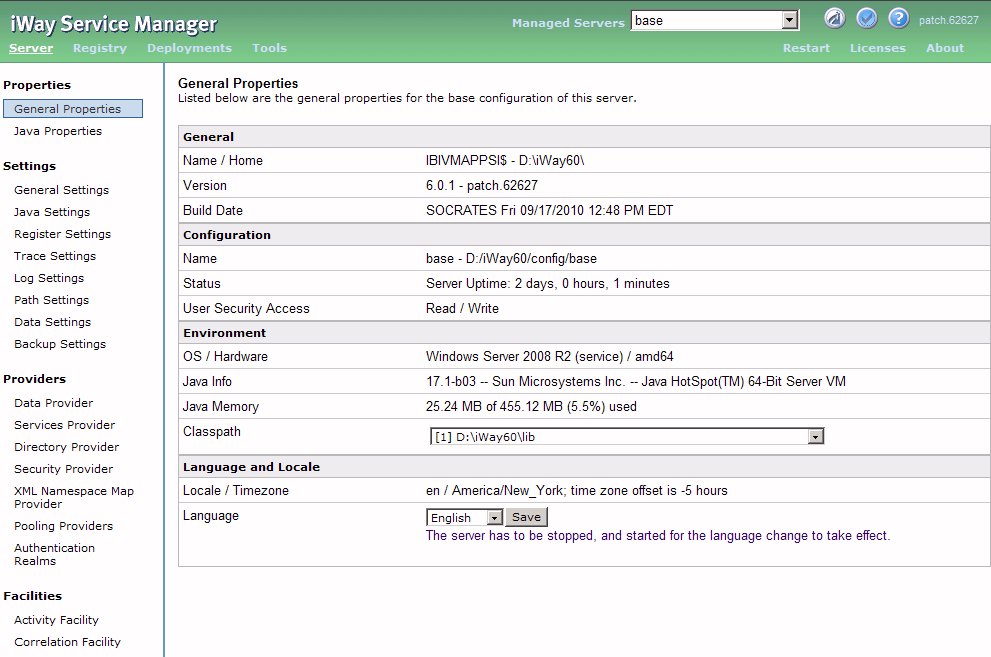
Task: Click the Server Uptime status value
Action: pos(547,284)
